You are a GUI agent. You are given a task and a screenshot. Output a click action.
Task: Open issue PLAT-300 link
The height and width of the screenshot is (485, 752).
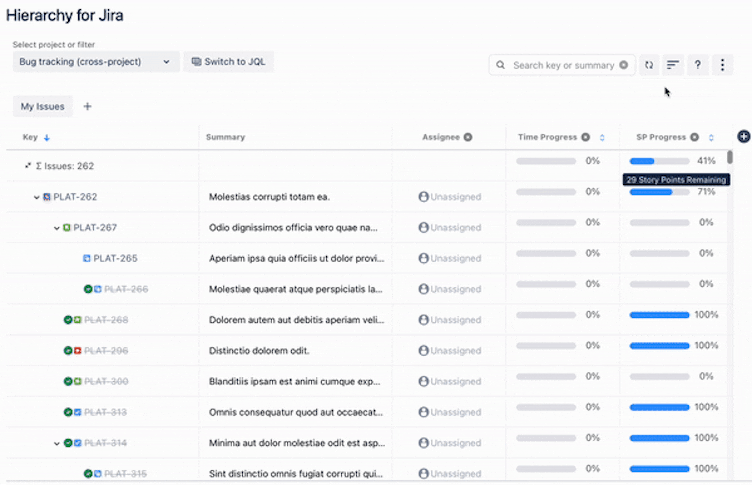106,381
